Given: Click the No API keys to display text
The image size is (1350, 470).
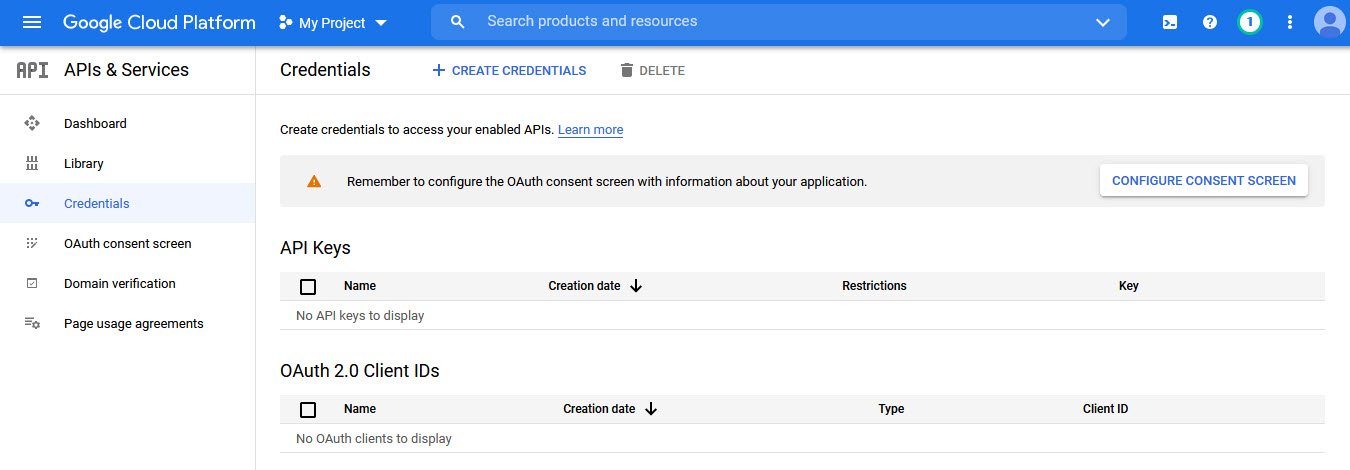Looking at the screenshot, I should pyautogui.click(x=360, y=316).
